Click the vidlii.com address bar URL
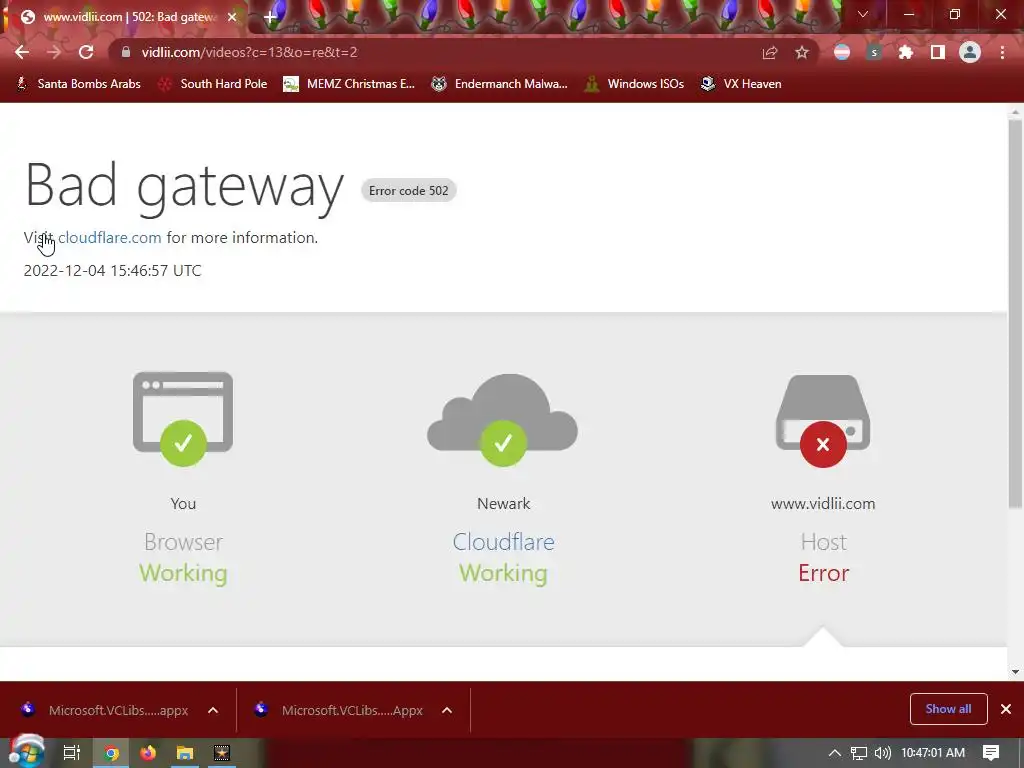 pyautogui.click(x=249, y=52)
